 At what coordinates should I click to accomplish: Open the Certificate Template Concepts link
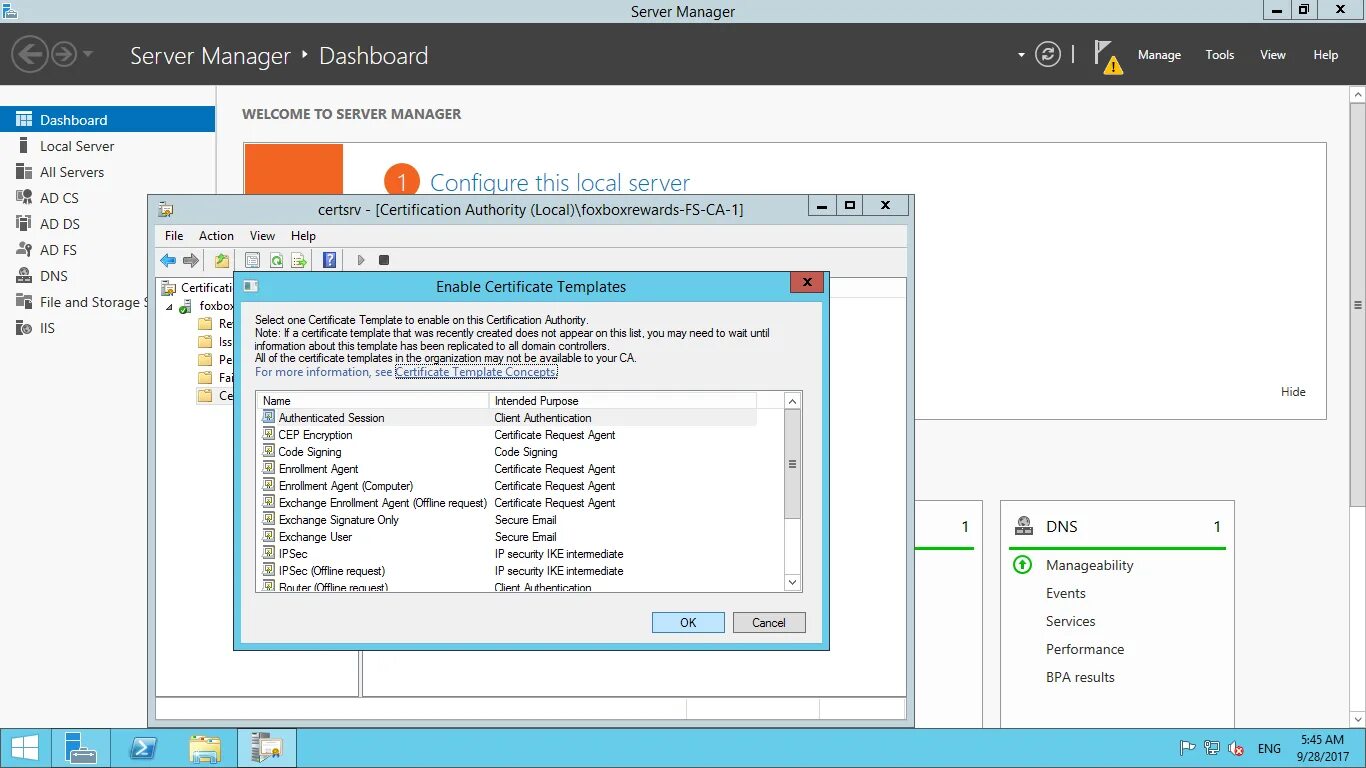[x=476, y=371]
